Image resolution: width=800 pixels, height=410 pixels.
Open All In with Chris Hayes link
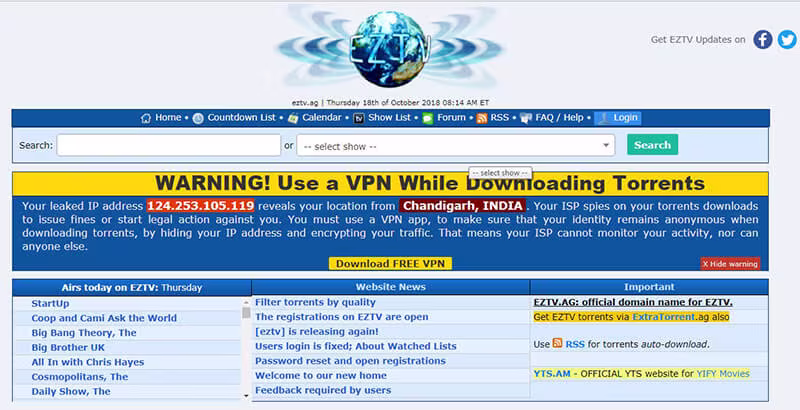pyautogui.click(x=88, y=362)
